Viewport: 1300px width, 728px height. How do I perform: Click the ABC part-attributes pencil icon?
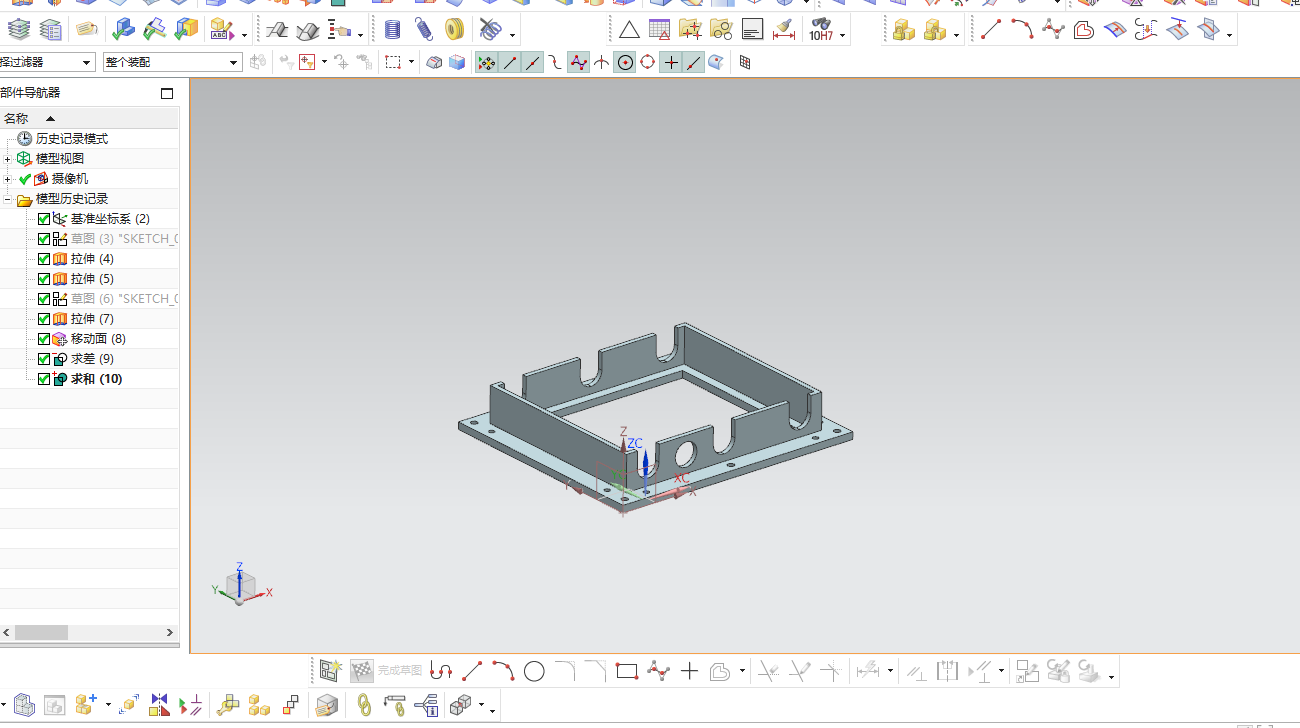click(x=221, y=31)
